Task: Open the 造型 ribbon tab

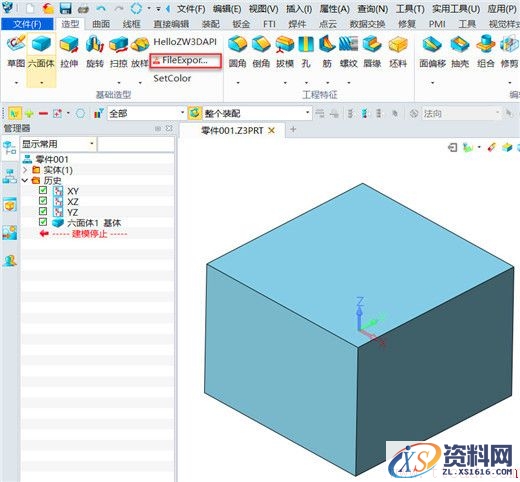Action: [x=70, y=24]
